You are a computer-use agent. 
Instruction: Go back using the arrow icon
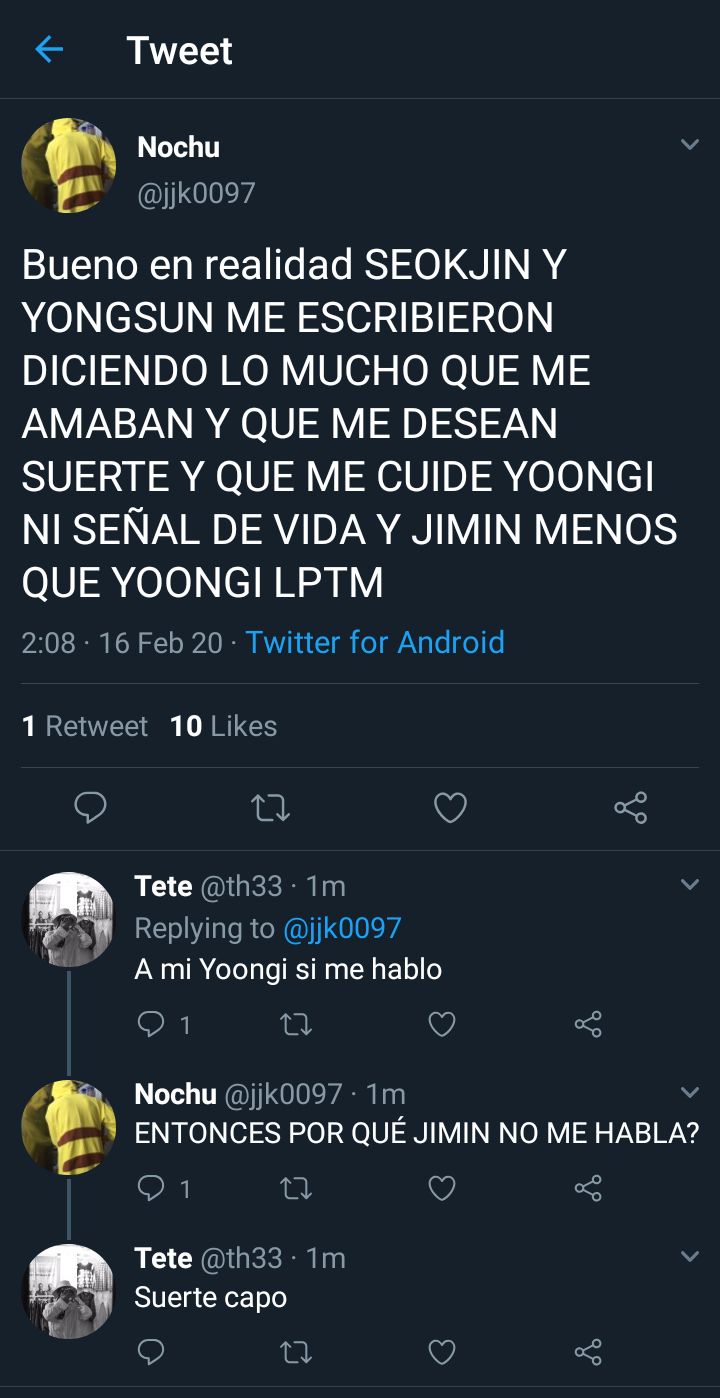[49, 50]
